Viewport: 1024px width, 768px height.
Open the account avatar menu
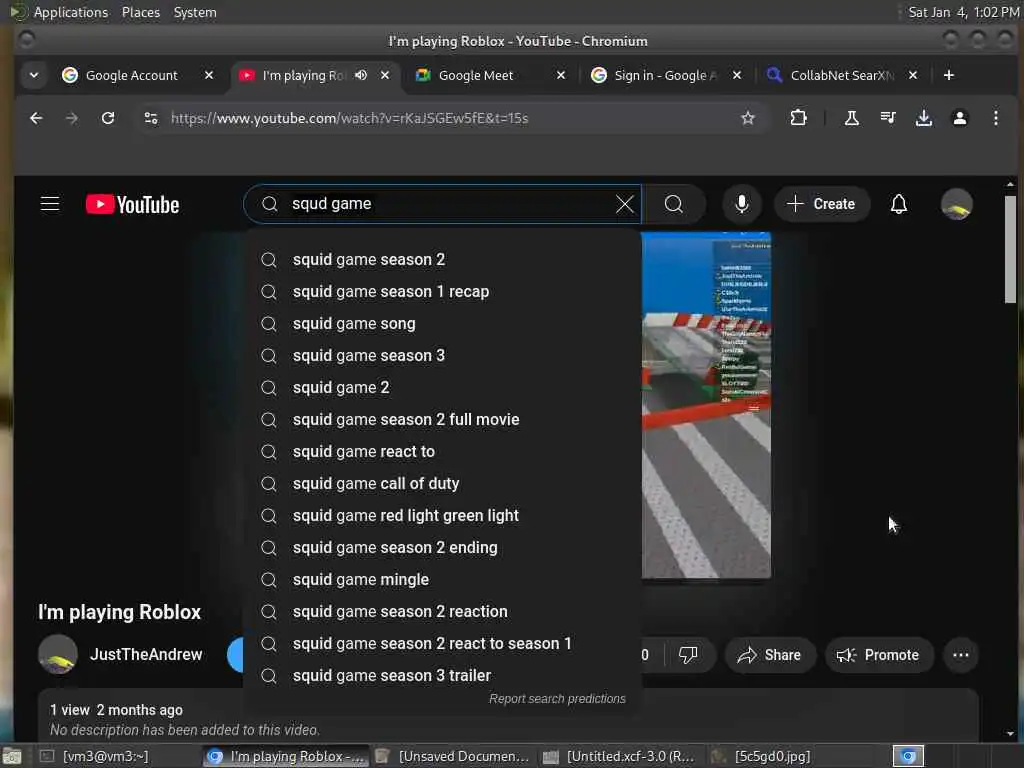[x=956, y=204]
